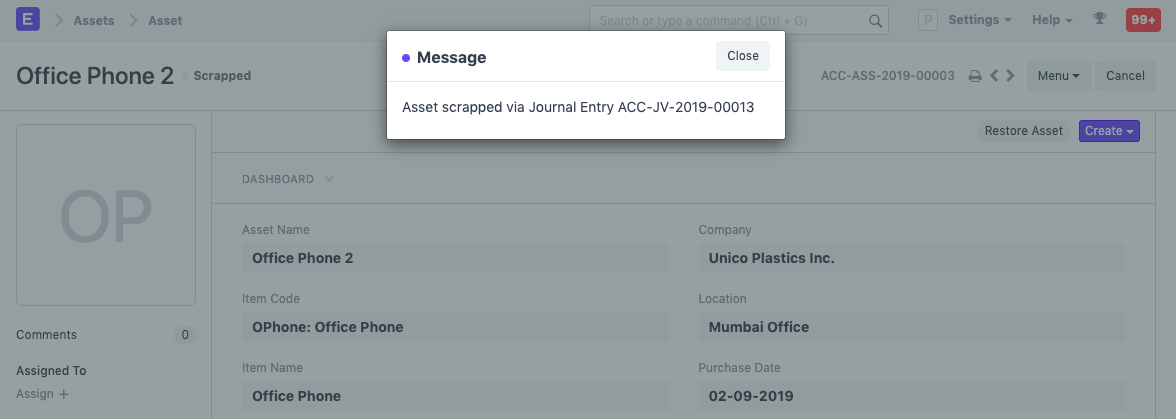
Task: Open the Help dropdown menu
Action: click(1052, 20)
